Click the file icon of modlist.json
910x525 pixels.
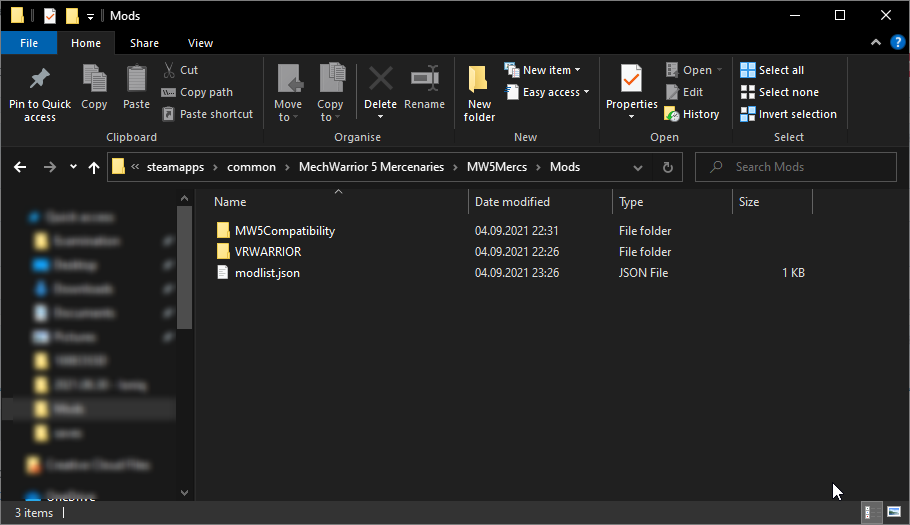tap(222, 273)
